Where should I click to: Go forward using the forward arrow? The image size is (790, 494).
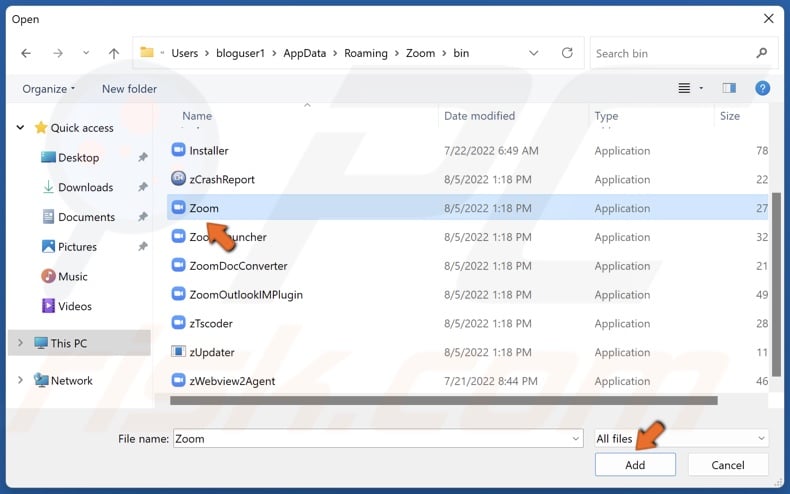pyautogui.click(x=58, y=53)
